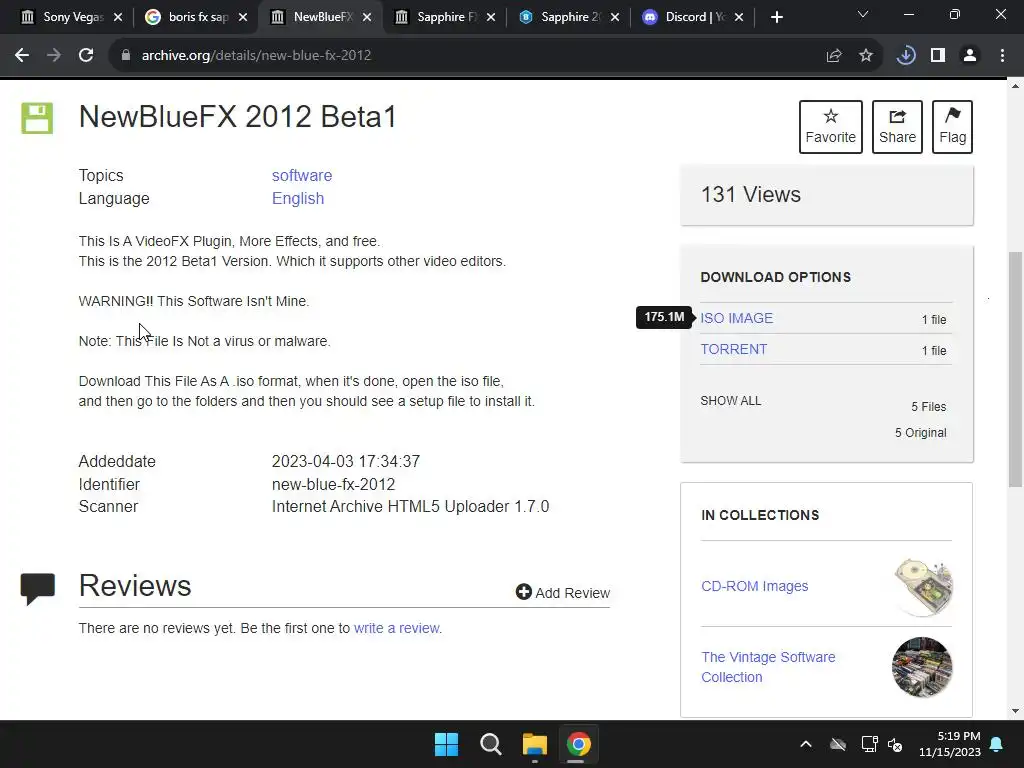Click the forward navigation arrow
The image size is (1024, 768).
click(54, 56)
